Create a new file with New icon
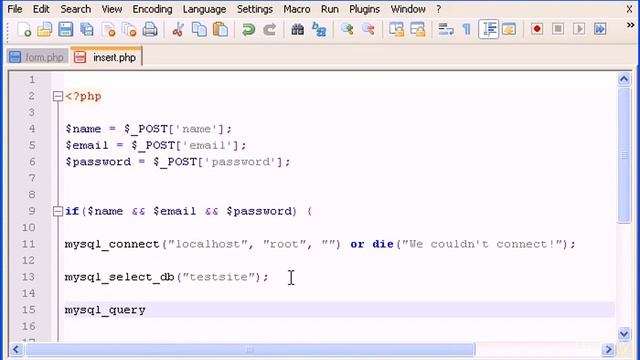This screenshot has width=640, height=360. coord(24,29)
